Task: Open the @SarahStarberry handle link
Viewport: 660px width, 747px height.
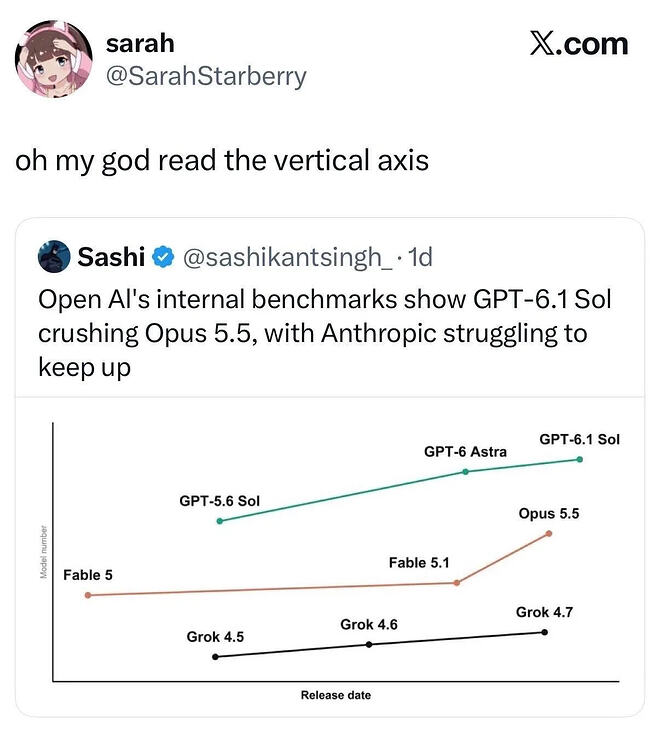Action: [x=206, y=76]
